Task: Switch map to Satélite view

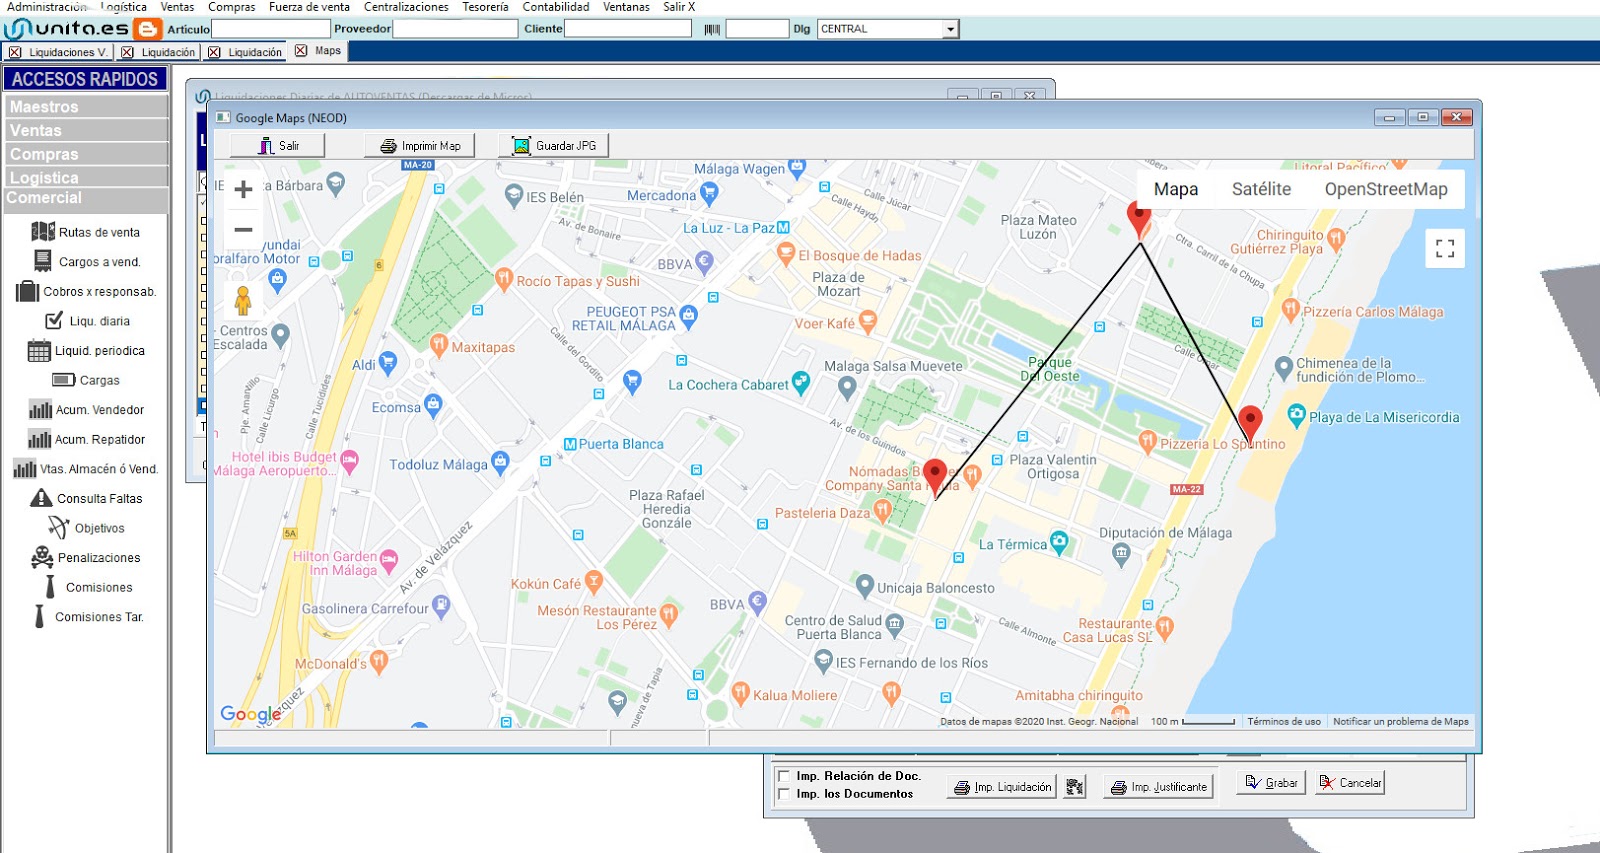Action: click(x=1261, y=189)
